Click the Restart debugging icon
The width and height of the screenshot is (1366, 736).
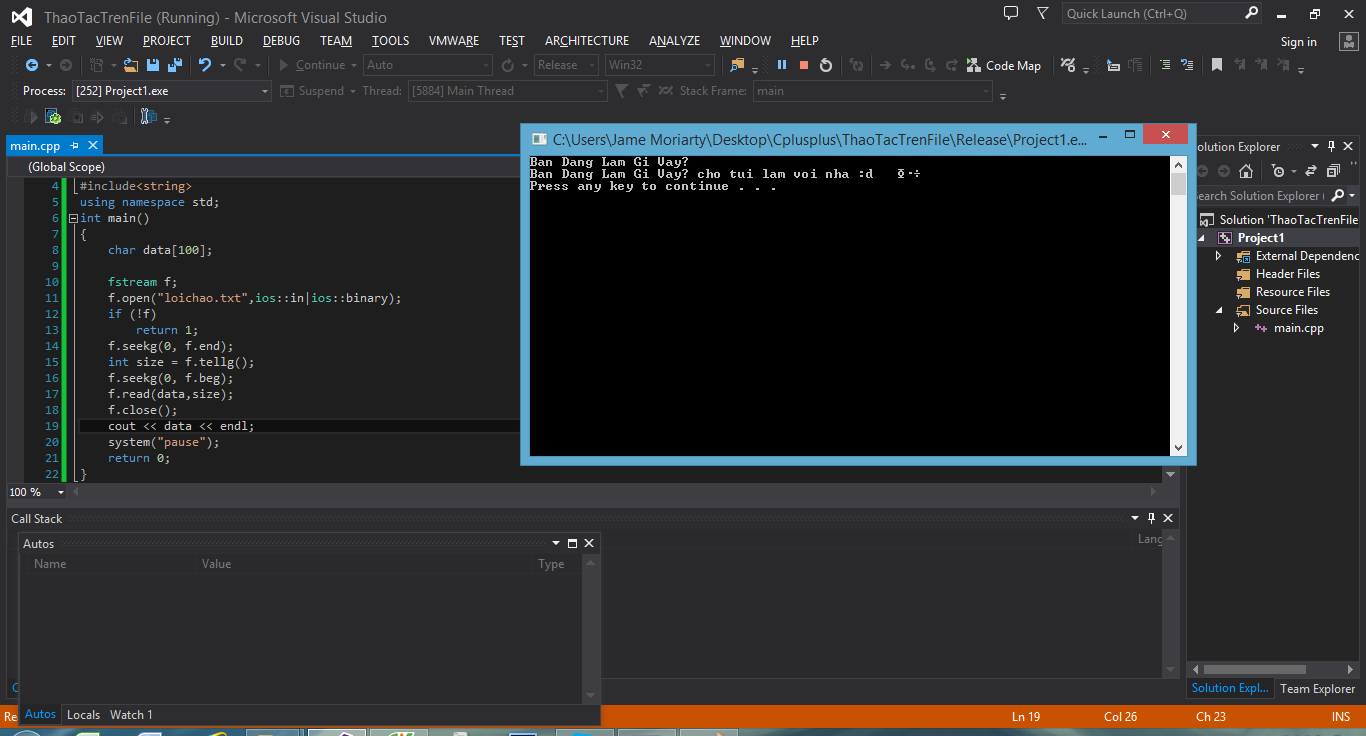tap(825, 65)
